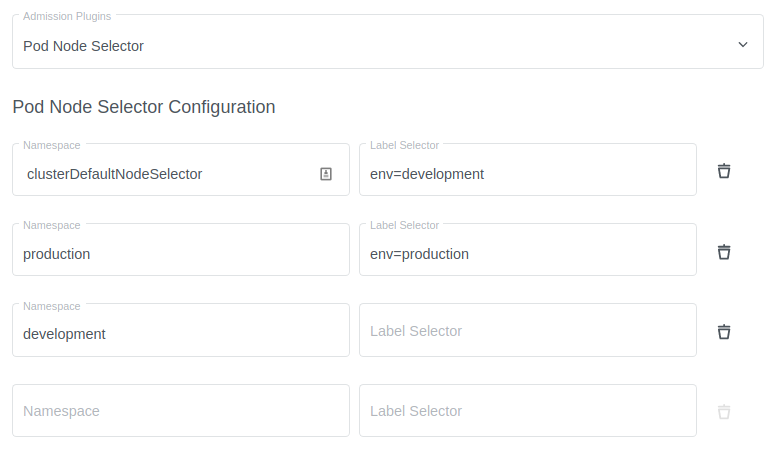Image resolution: width=783 pixels, height=453 pixels.
Task: Focus the Label Selector field in last row
Action: tap(527, 411)
